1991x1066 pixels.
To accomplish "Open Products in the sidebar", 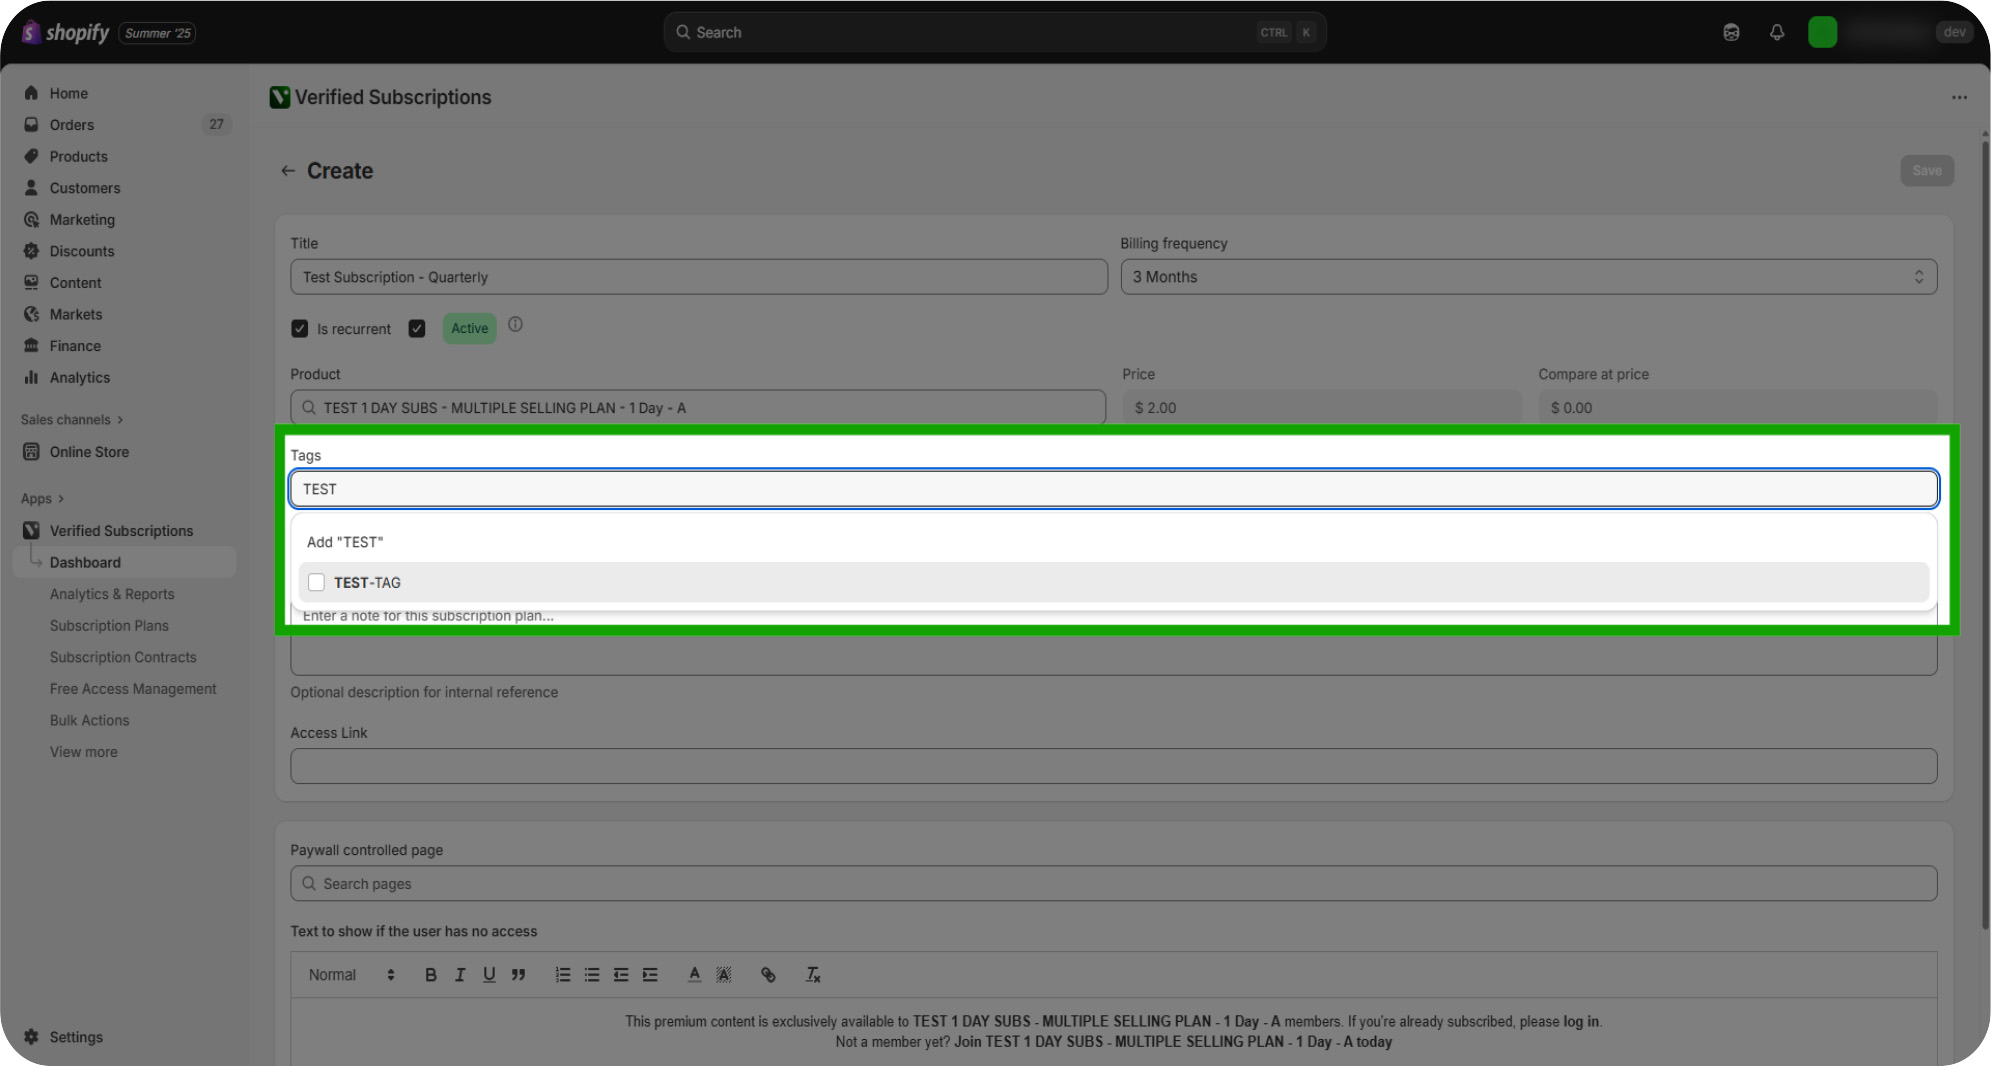I will [79, 157].
